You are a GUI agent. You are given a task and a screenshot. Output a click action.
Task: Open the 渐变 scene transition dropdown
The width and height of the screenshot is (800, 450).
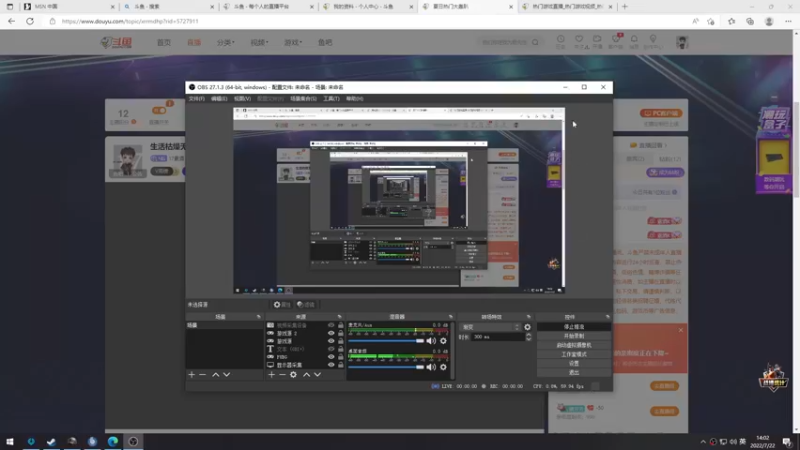(x=490, y=327)
